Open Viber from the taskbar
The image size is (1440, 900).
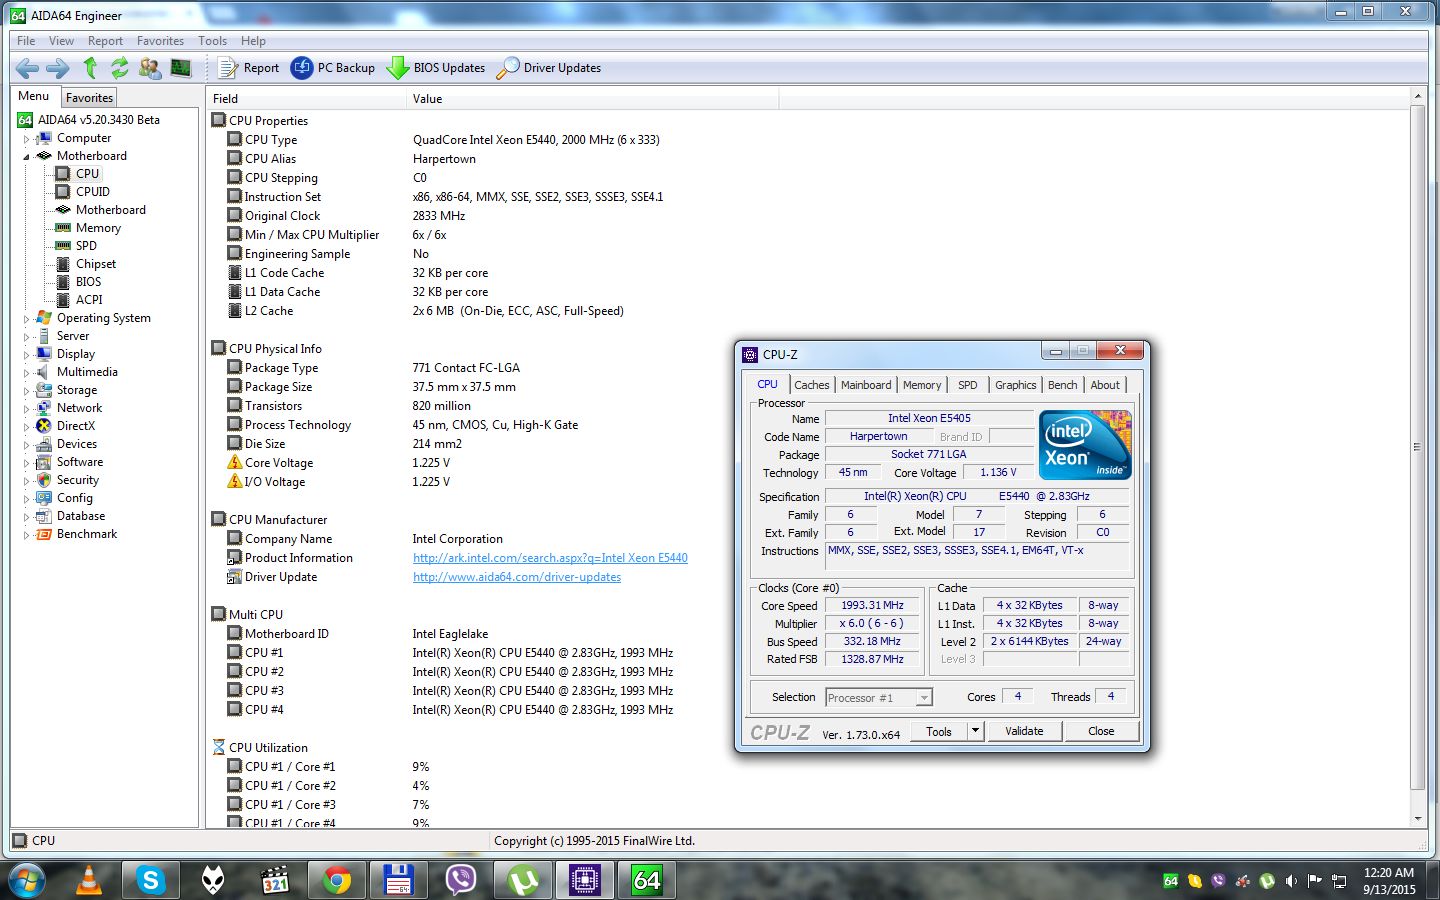coord(461,881)
